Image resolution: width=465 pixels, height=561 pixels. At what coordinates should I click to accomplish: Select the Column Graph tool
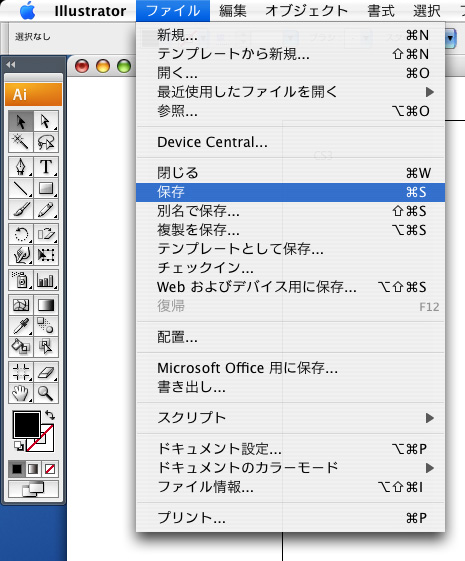coord(46,280)
